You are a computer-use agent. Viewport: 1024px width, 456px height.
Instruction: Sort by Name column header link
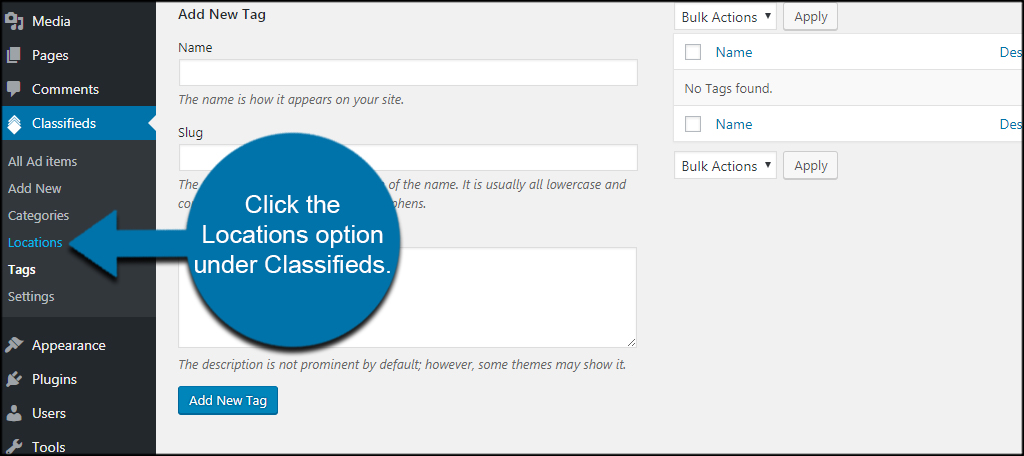coord(734,52)
